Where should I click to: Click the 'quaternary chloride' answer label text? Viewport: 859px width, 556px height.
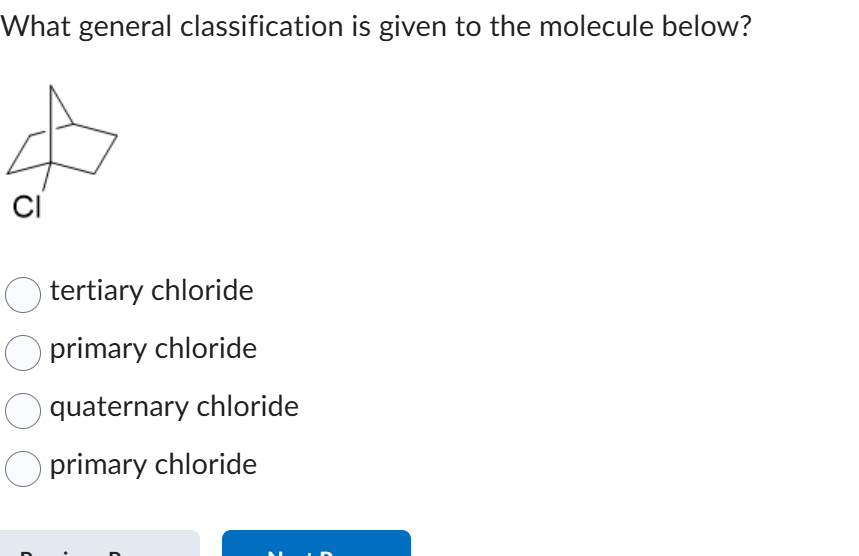pyautogui.click(x=174, y=407)
